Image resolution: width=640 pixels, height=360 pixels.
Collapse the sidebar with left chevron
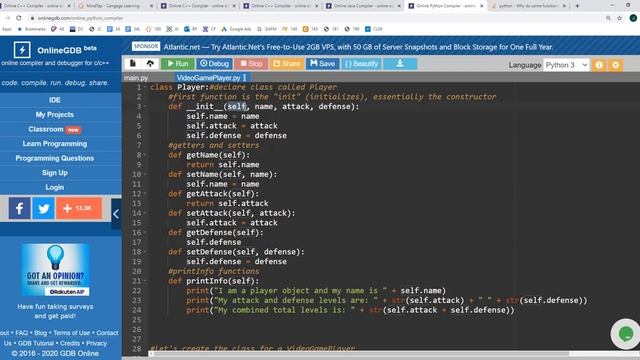[x=116, y=214]
